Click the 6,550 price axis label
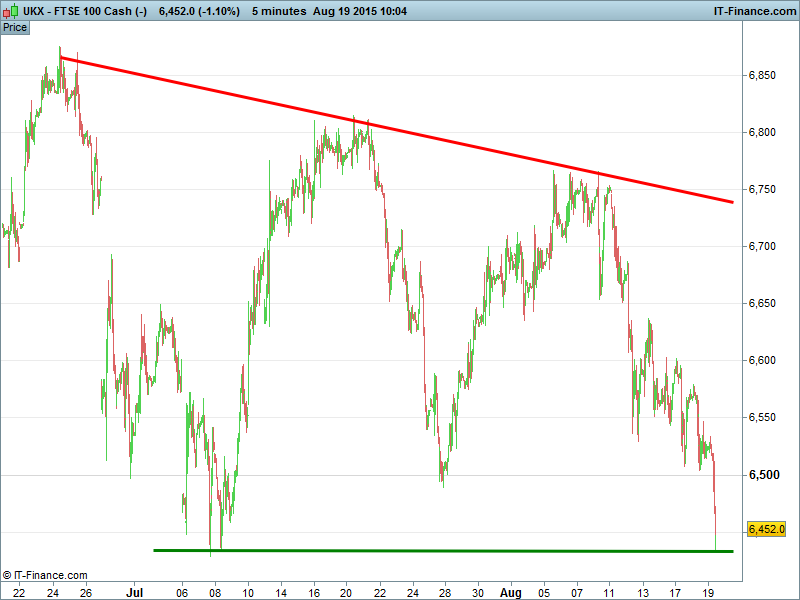The width and height of the screenshot is (800, 600). pos(762,417)
